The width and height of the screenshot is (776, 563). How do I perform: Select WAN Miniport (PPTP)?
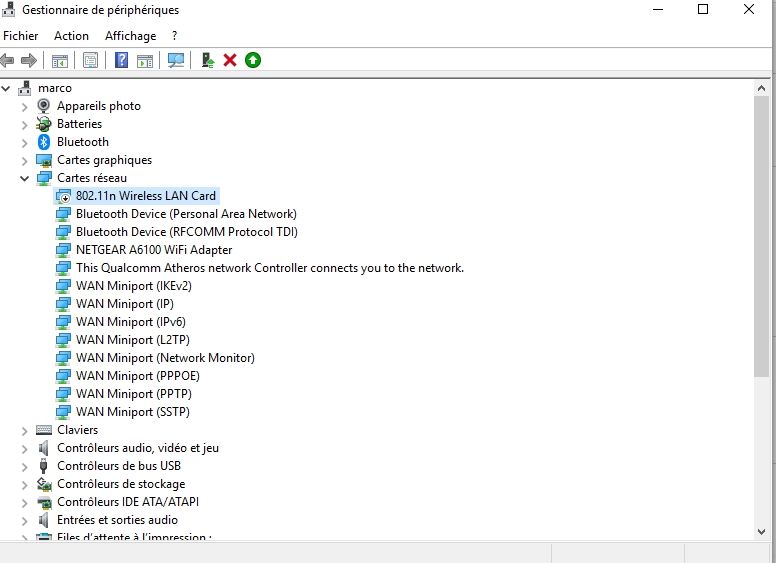tap(134, 394)
